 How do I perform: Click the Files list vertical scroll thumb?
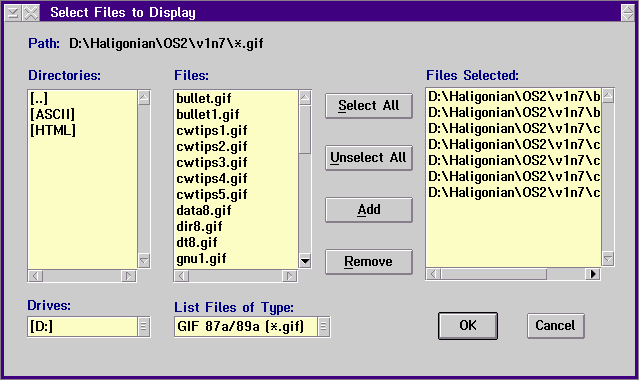coord(305,129)
